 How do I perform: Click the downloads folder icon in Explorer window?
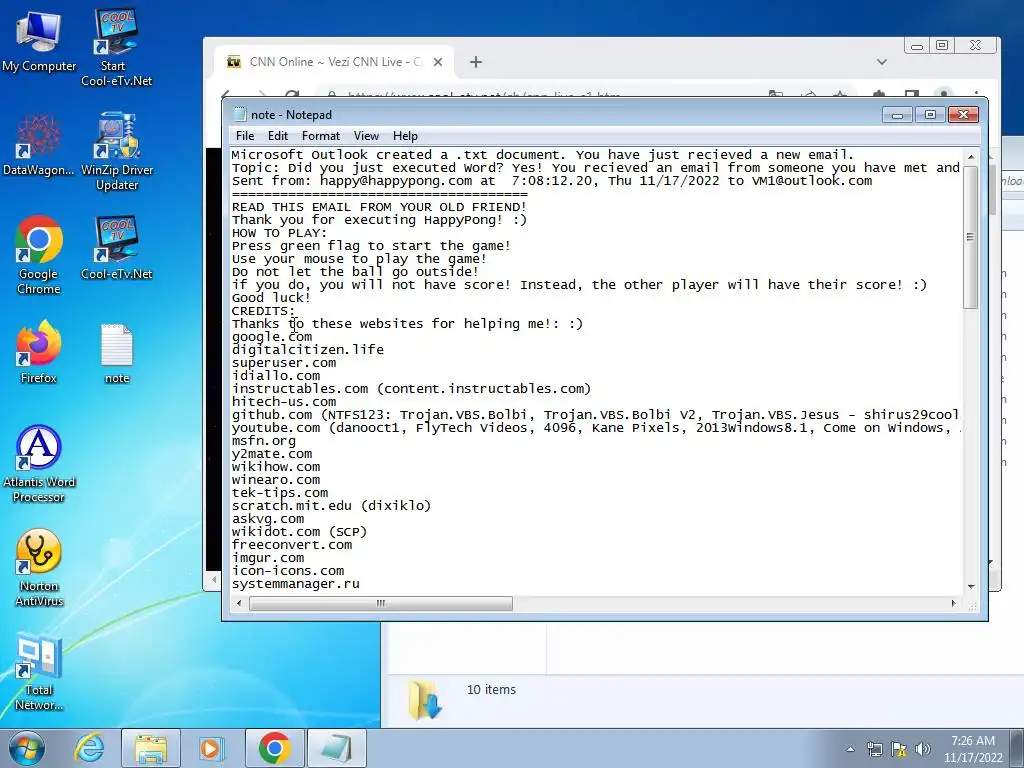click(425, 700)
